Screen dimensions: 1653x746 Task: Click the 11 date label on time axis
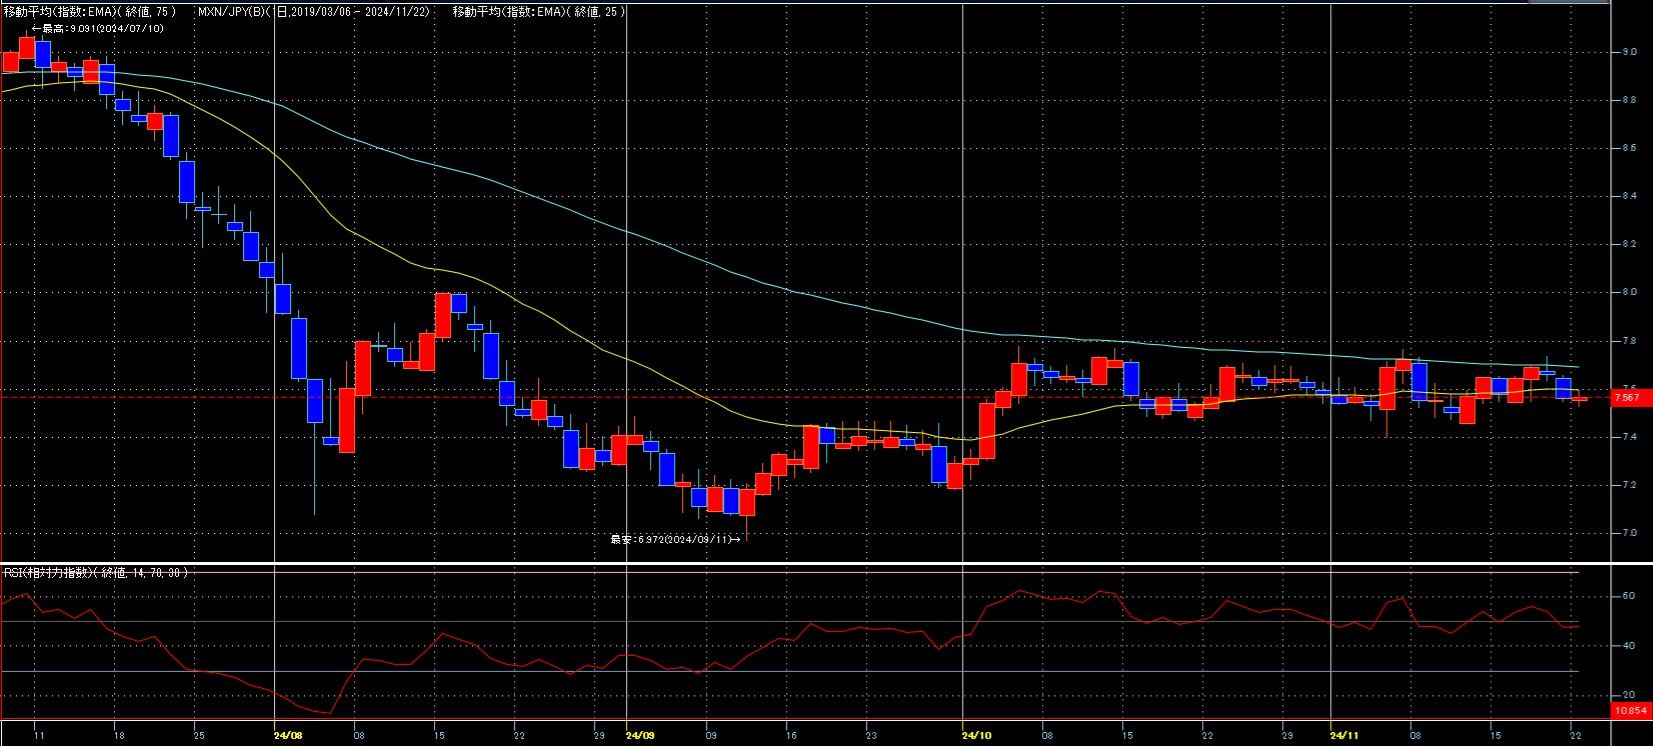39,736
